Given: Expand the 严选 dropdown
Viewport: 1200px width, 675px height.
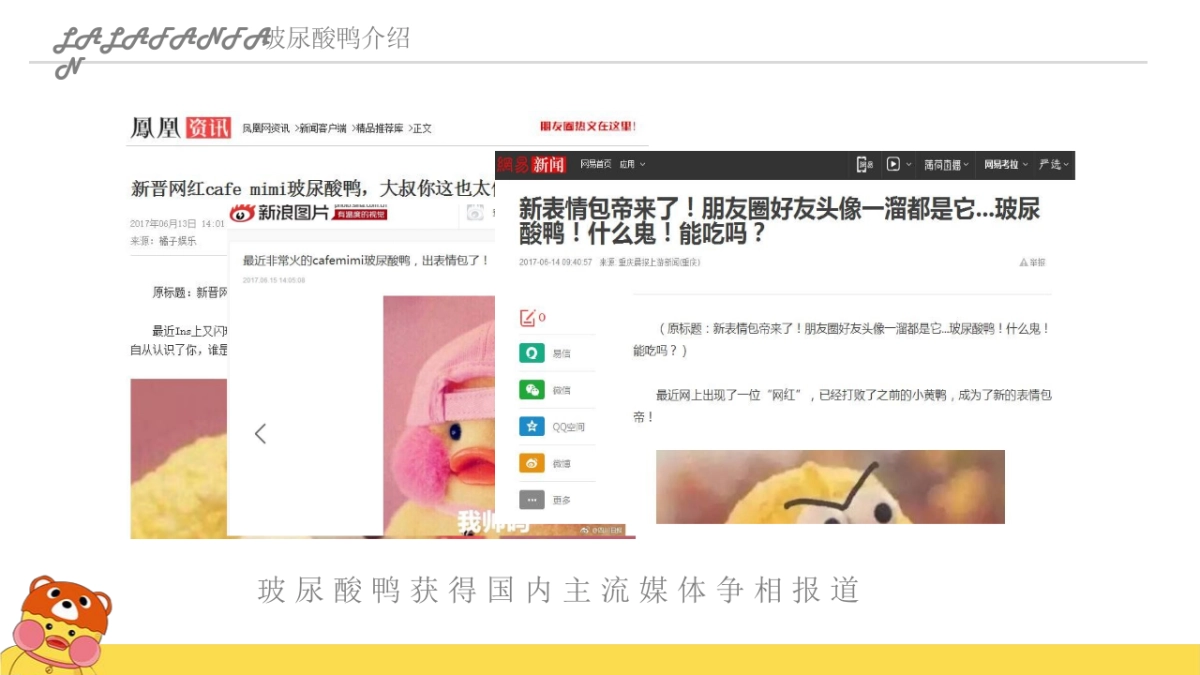Looking at the screenshot, I should click(x=1052, y=164).
